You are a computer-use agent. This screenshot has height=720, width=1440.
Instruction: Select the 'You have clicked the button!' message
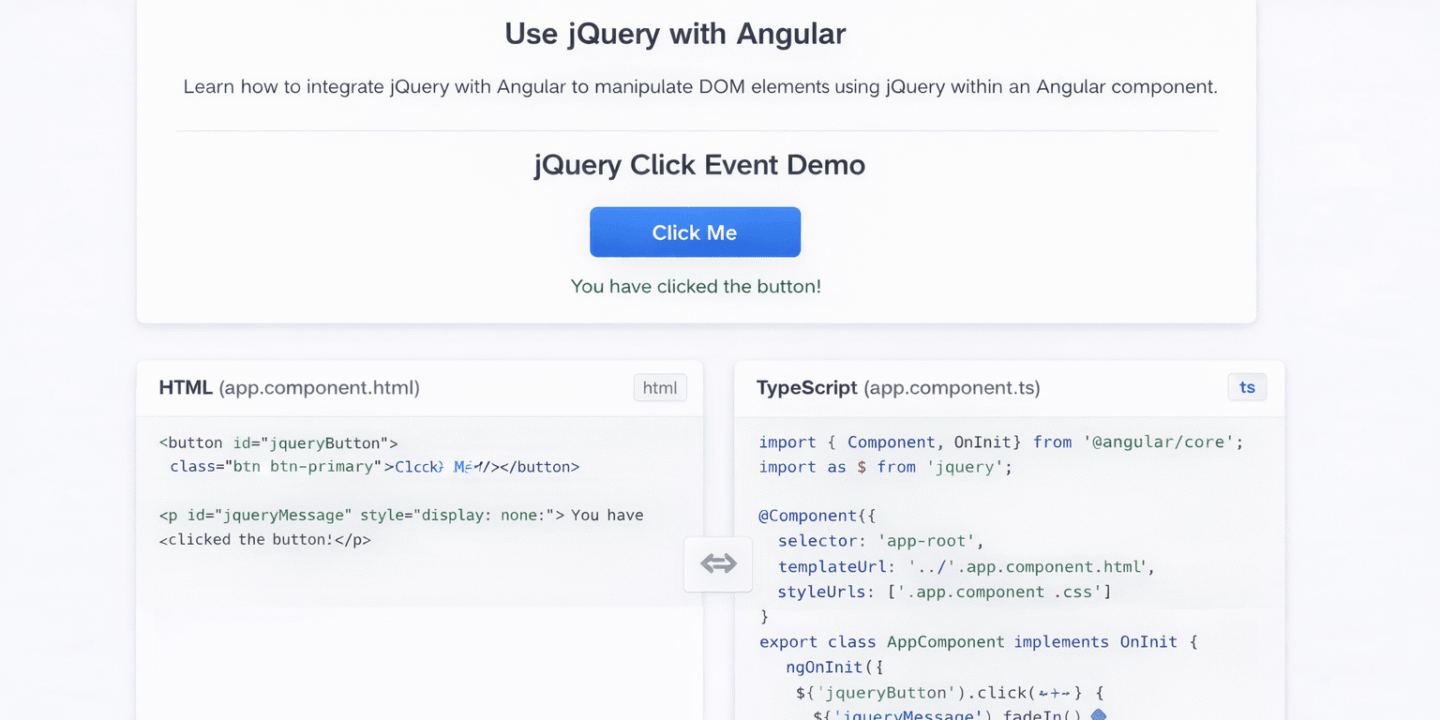[695, 286]
